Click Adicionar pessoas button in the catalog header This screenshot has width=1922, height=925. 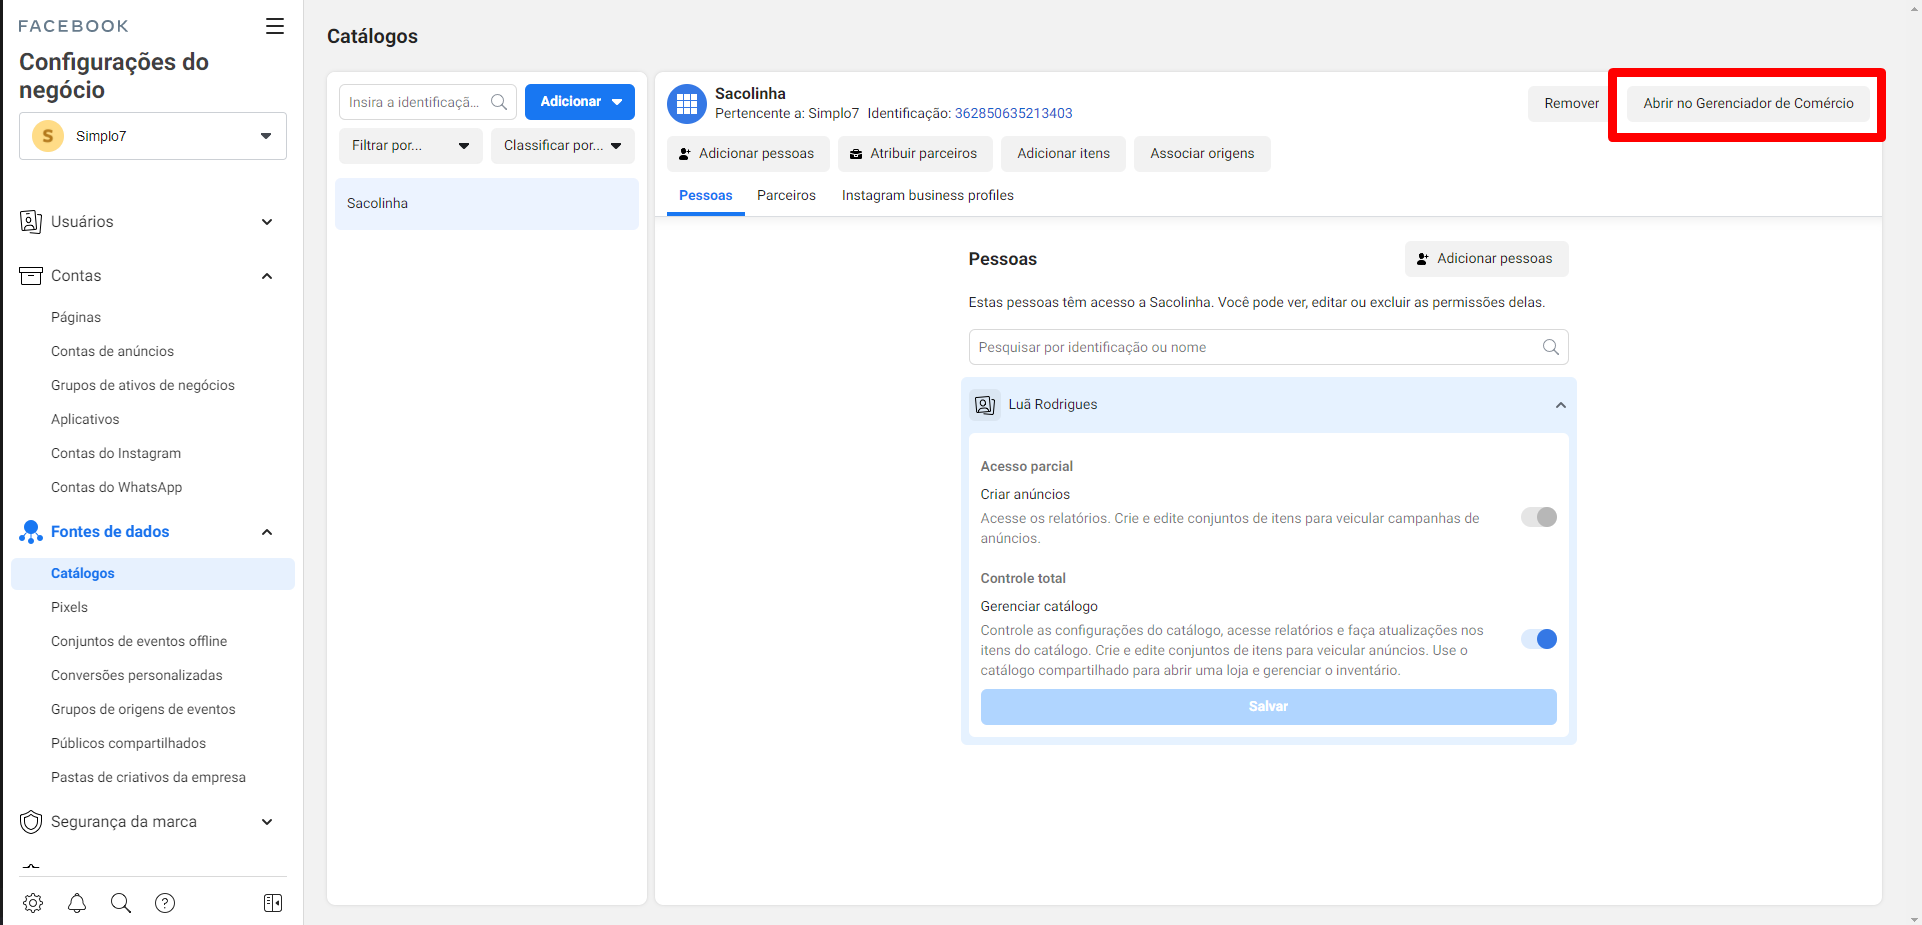click(748, 154)
